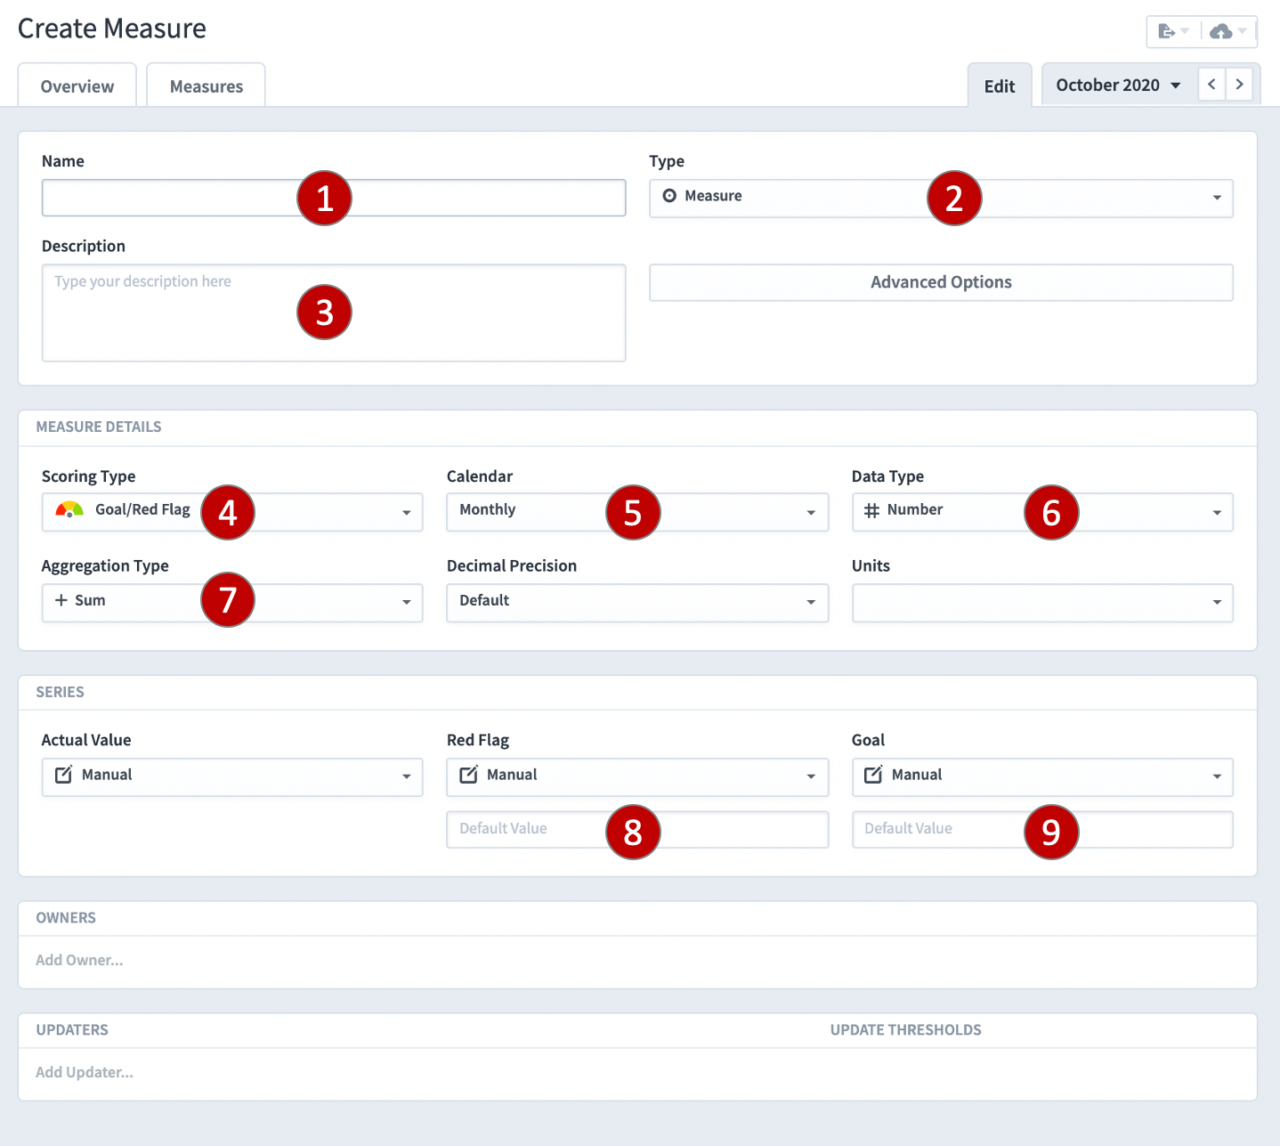Open the Goal series dropdown showing Manual

(x=1216, y=776)
